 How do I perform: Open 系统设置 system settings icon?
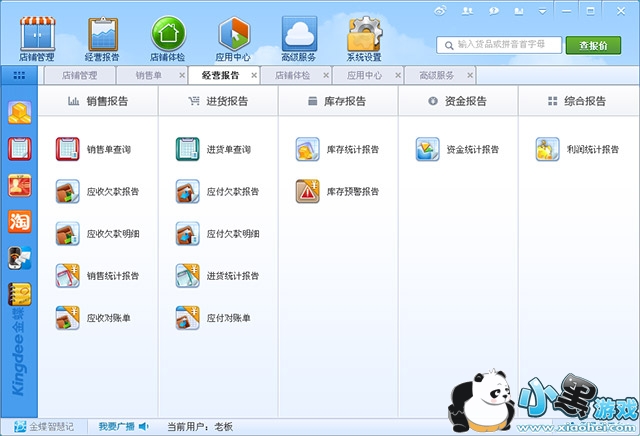pos(364,39)
